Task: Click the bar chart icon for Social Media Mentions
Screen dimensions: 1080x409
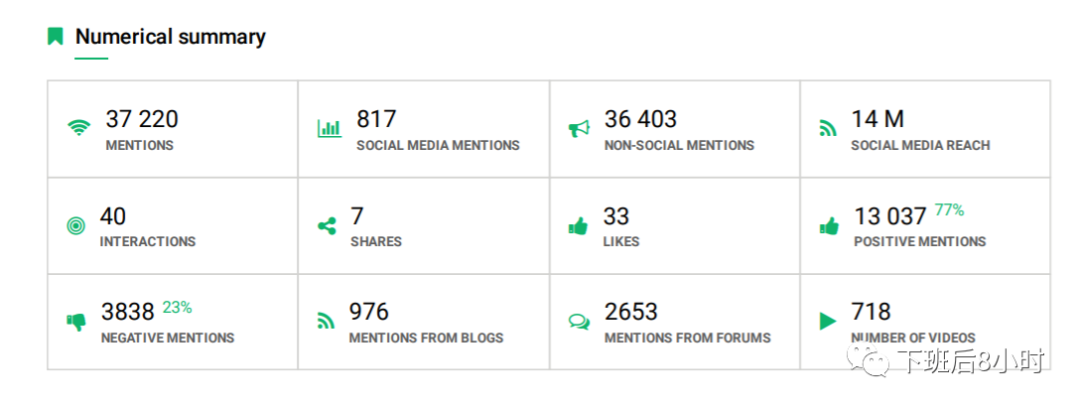Action: [329, 128]
